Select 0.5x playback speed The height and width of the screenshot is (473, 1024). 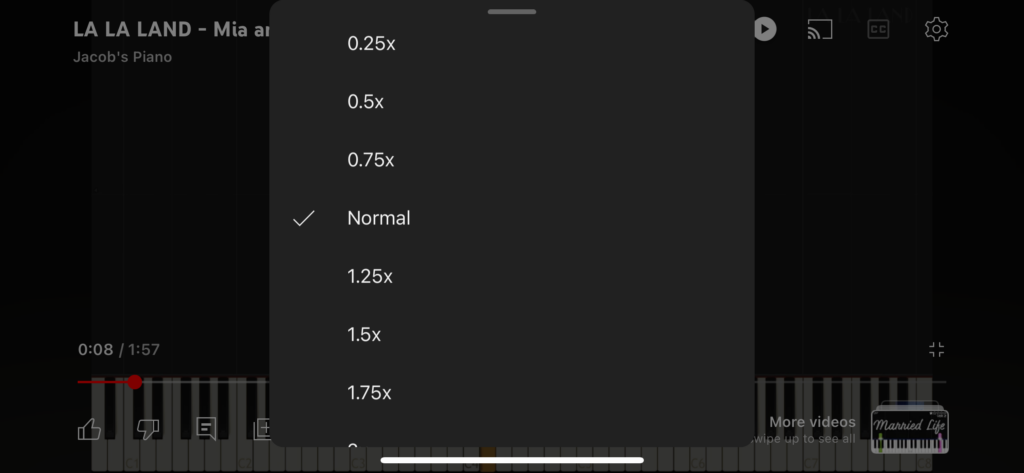point(511,102)
